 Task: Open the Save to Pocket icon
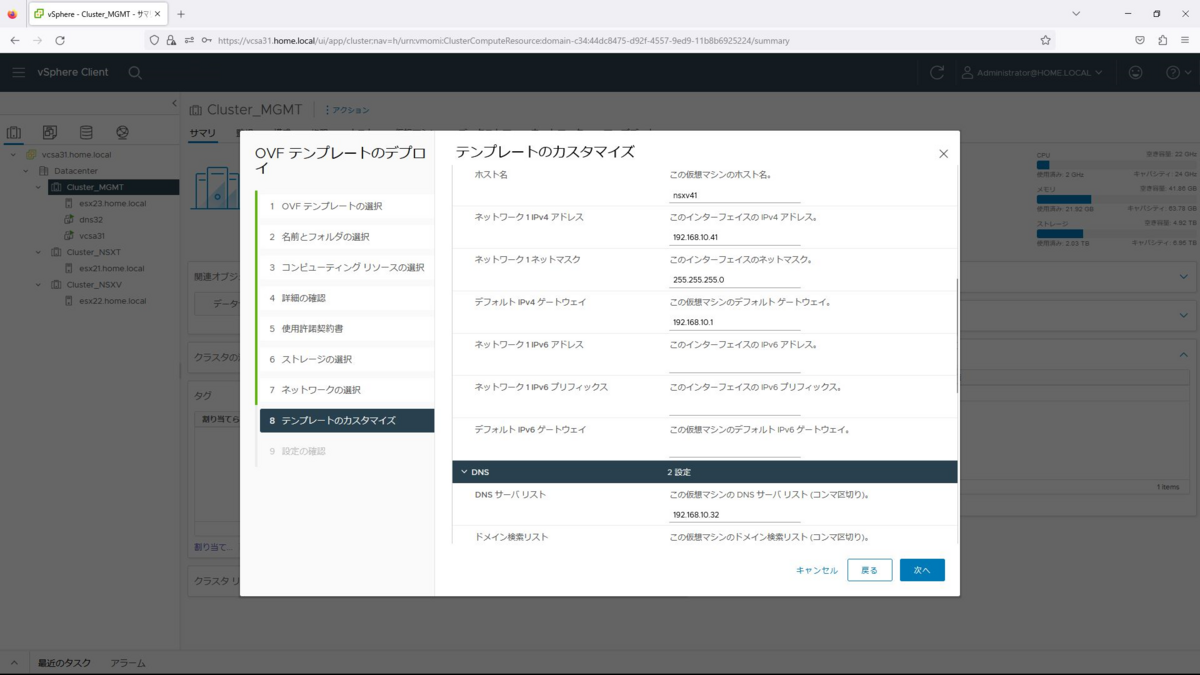1139,40
